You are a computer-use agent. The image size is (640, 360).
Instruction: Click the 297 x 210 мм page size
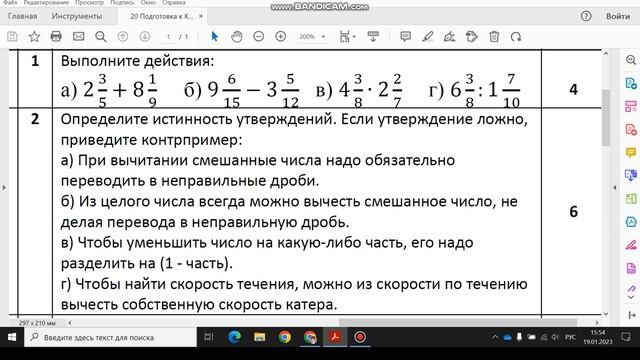click(37, 323)
